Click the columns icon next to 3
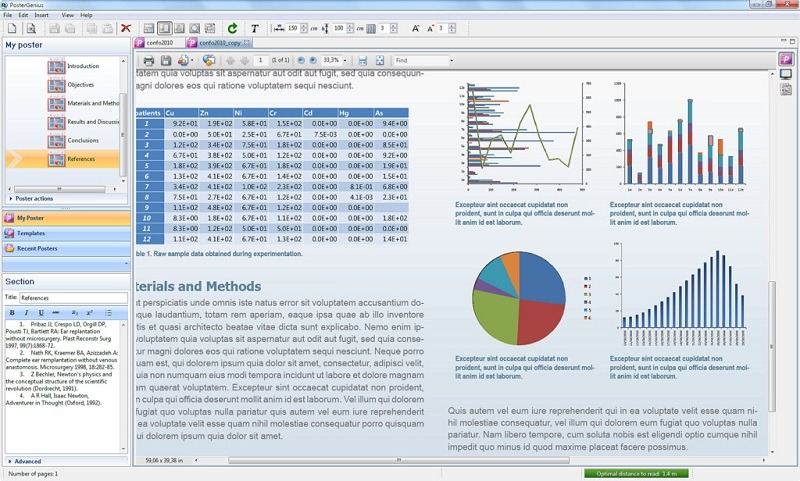The image size is (800, 481). (371, 29)
